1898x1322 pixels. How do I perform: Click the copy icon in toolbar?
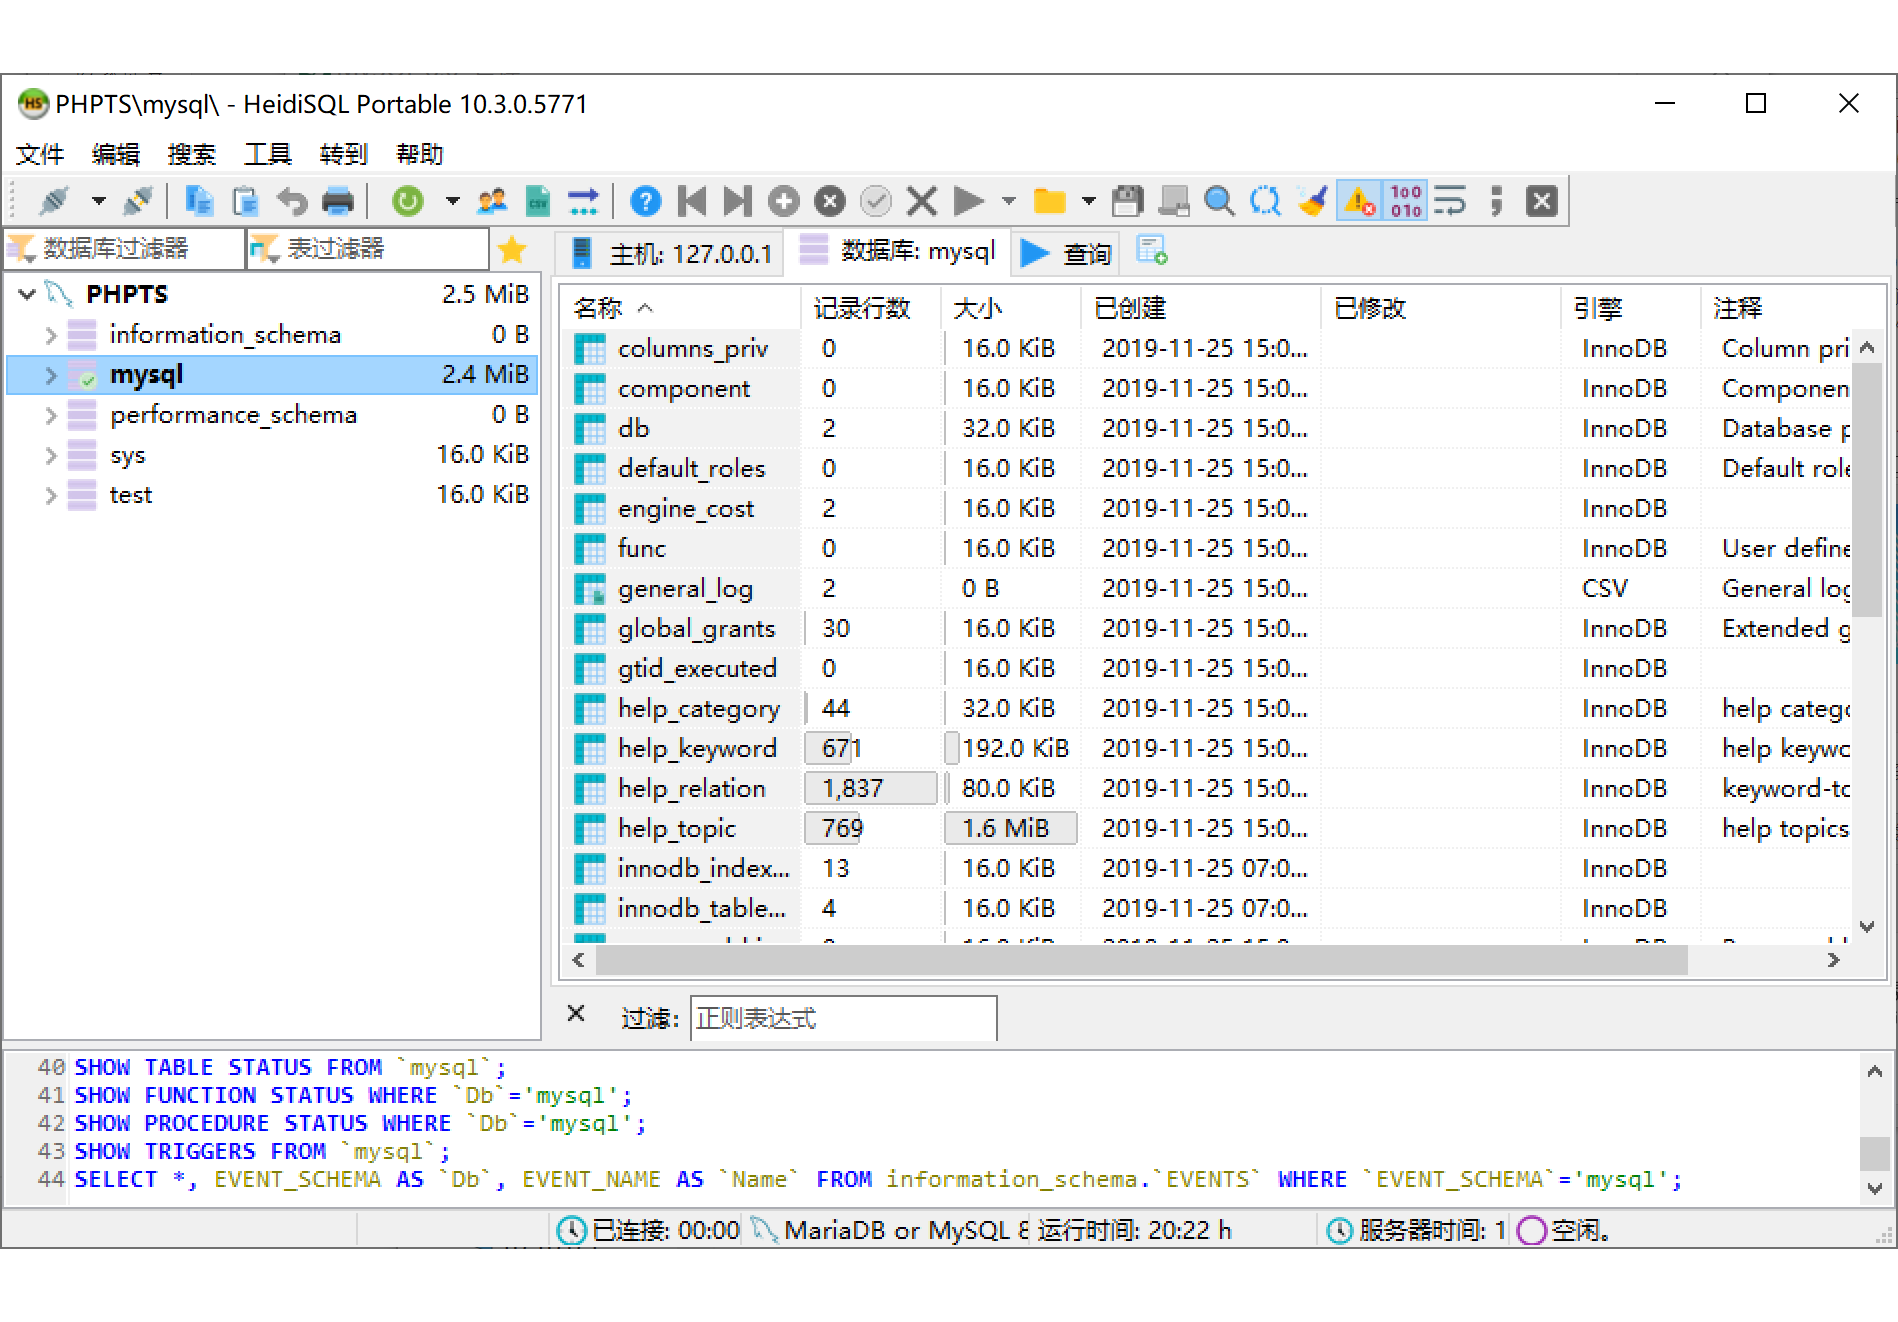(199, 201)
